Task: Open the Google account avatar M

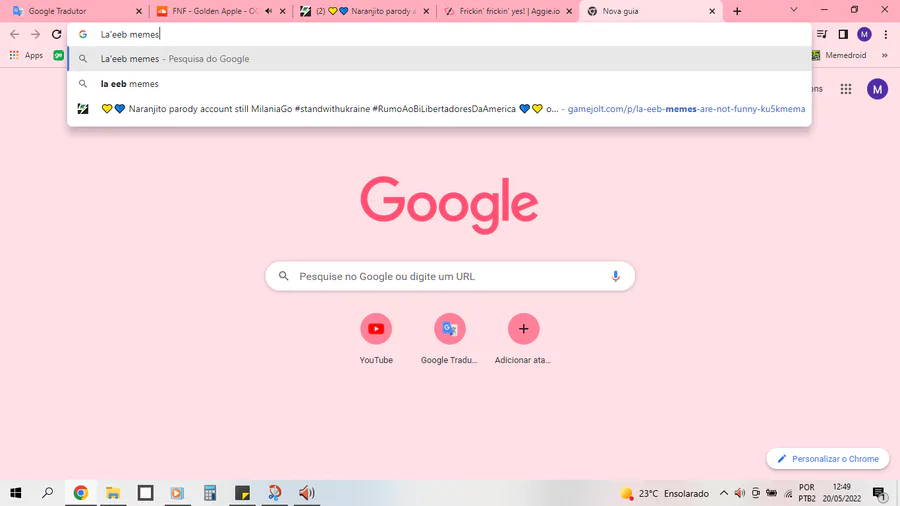Action: pos(877,89)
